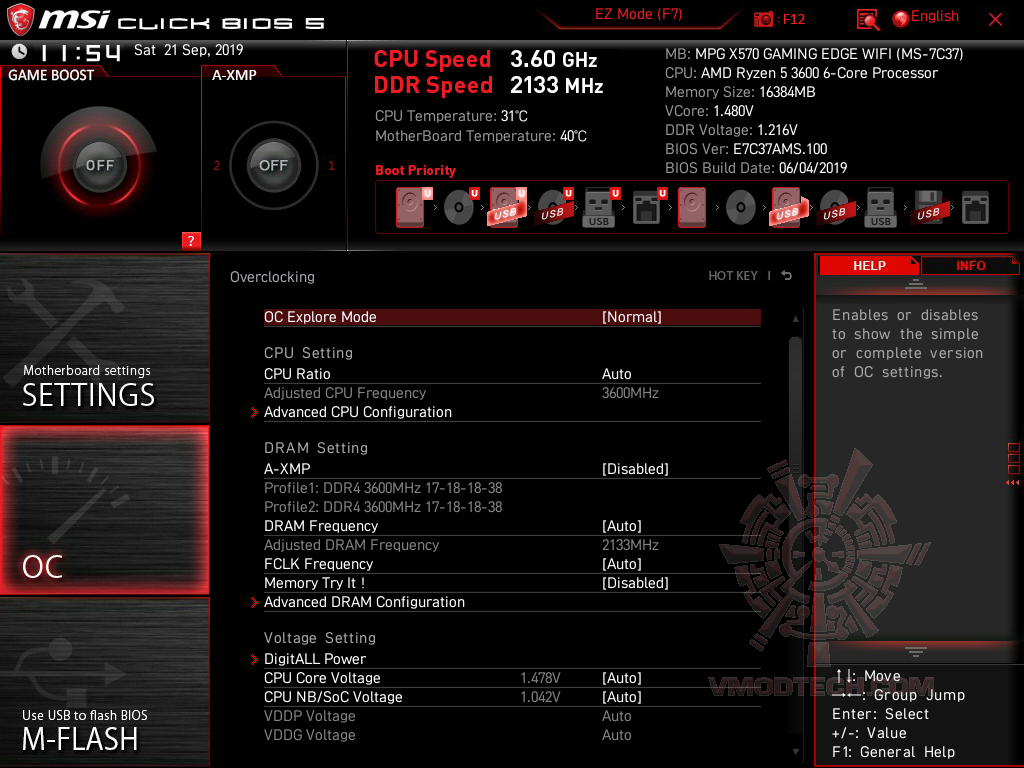Open the OC overclocking section
The image size is (1024, 768).
point(104,510)
